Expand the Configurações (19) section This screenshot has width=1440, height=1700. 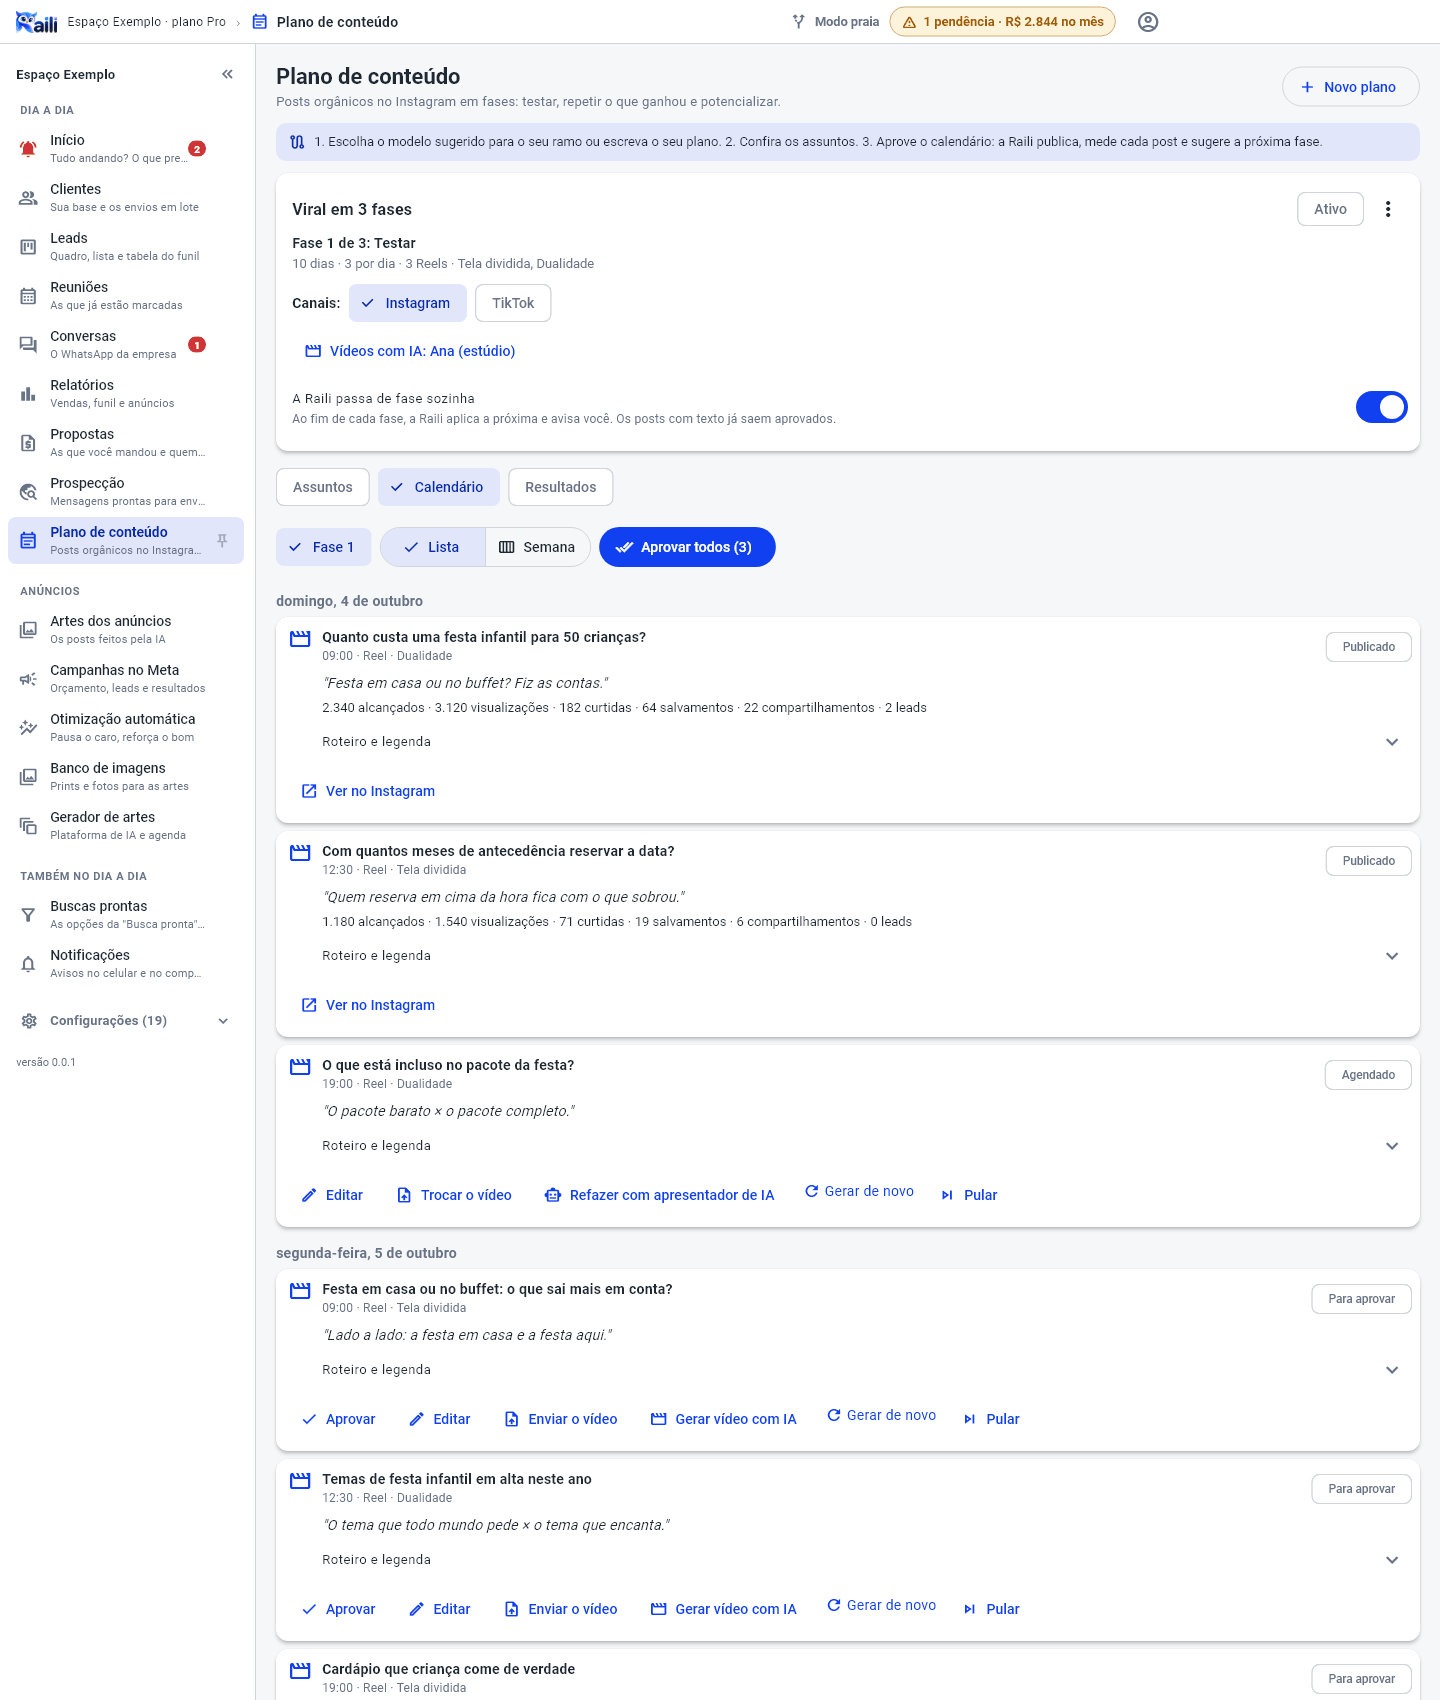(126, 1021)
